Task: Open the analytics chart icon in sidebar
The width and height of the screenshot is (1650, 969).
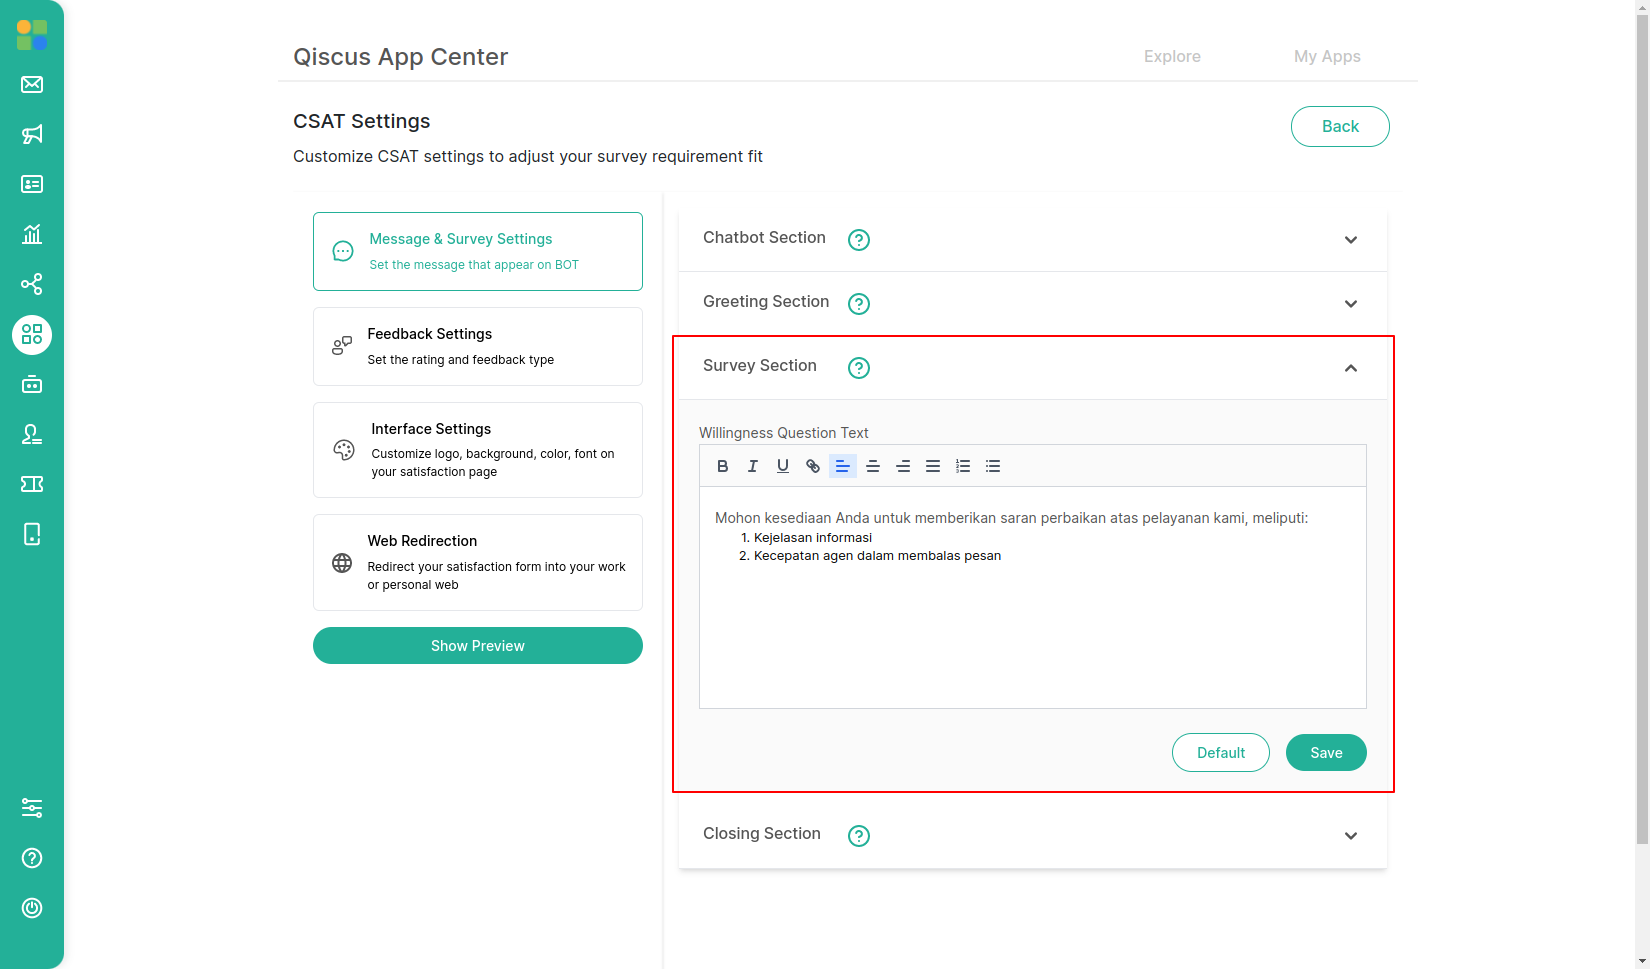Action: (x=32, y=234)
